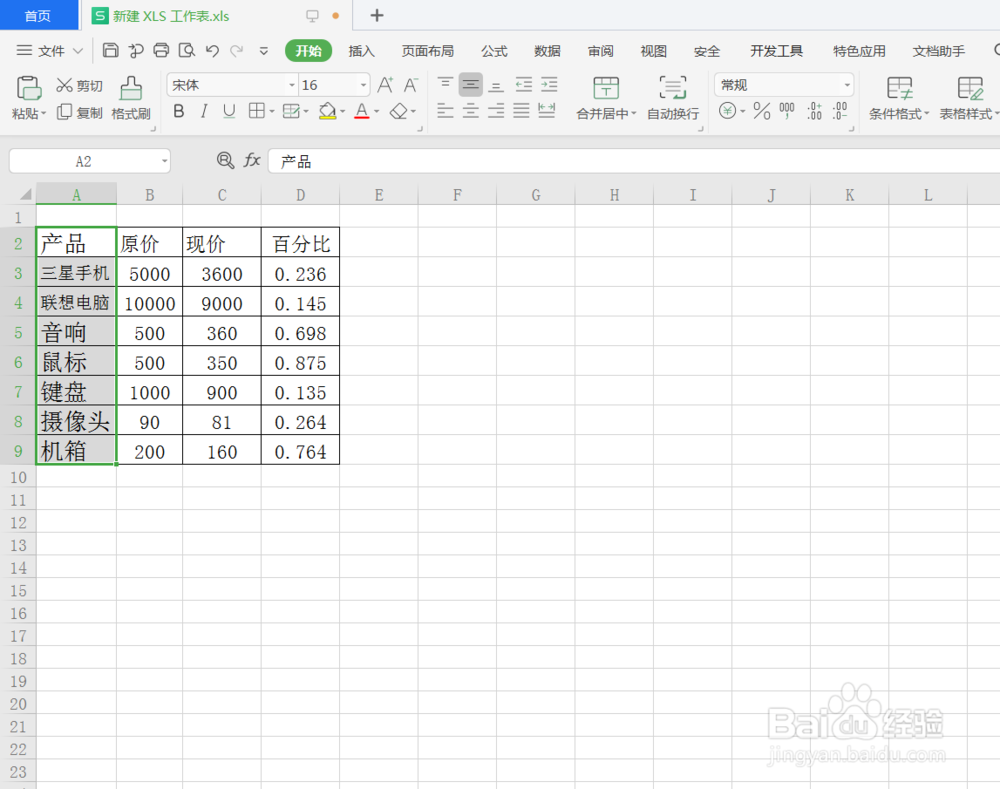Align text to the left
1000x789 pixels.
[x=445, y=111]
